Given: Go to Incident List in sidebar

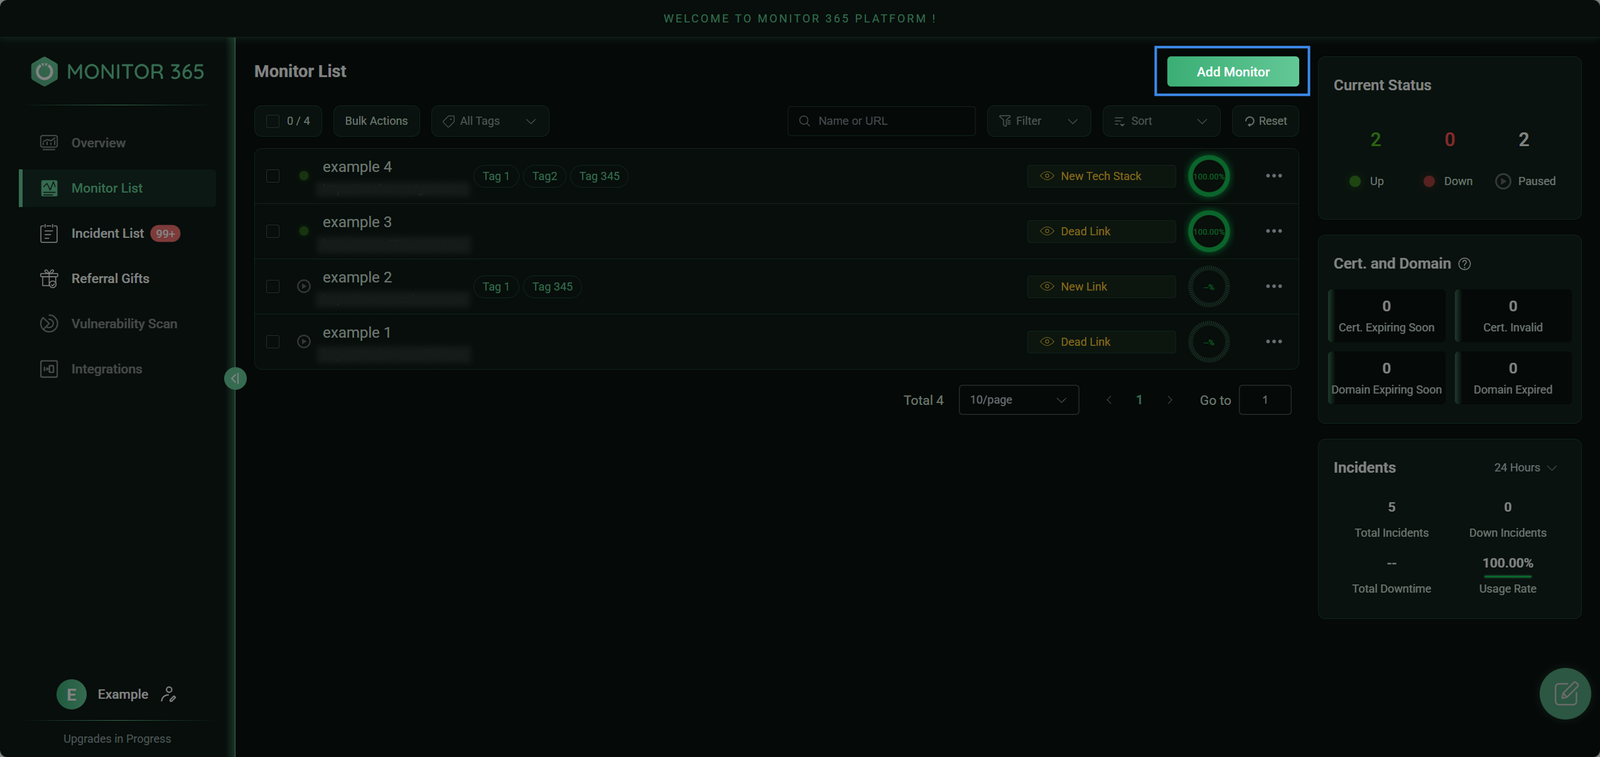Looking at the screenshot, I should point(107,233).
